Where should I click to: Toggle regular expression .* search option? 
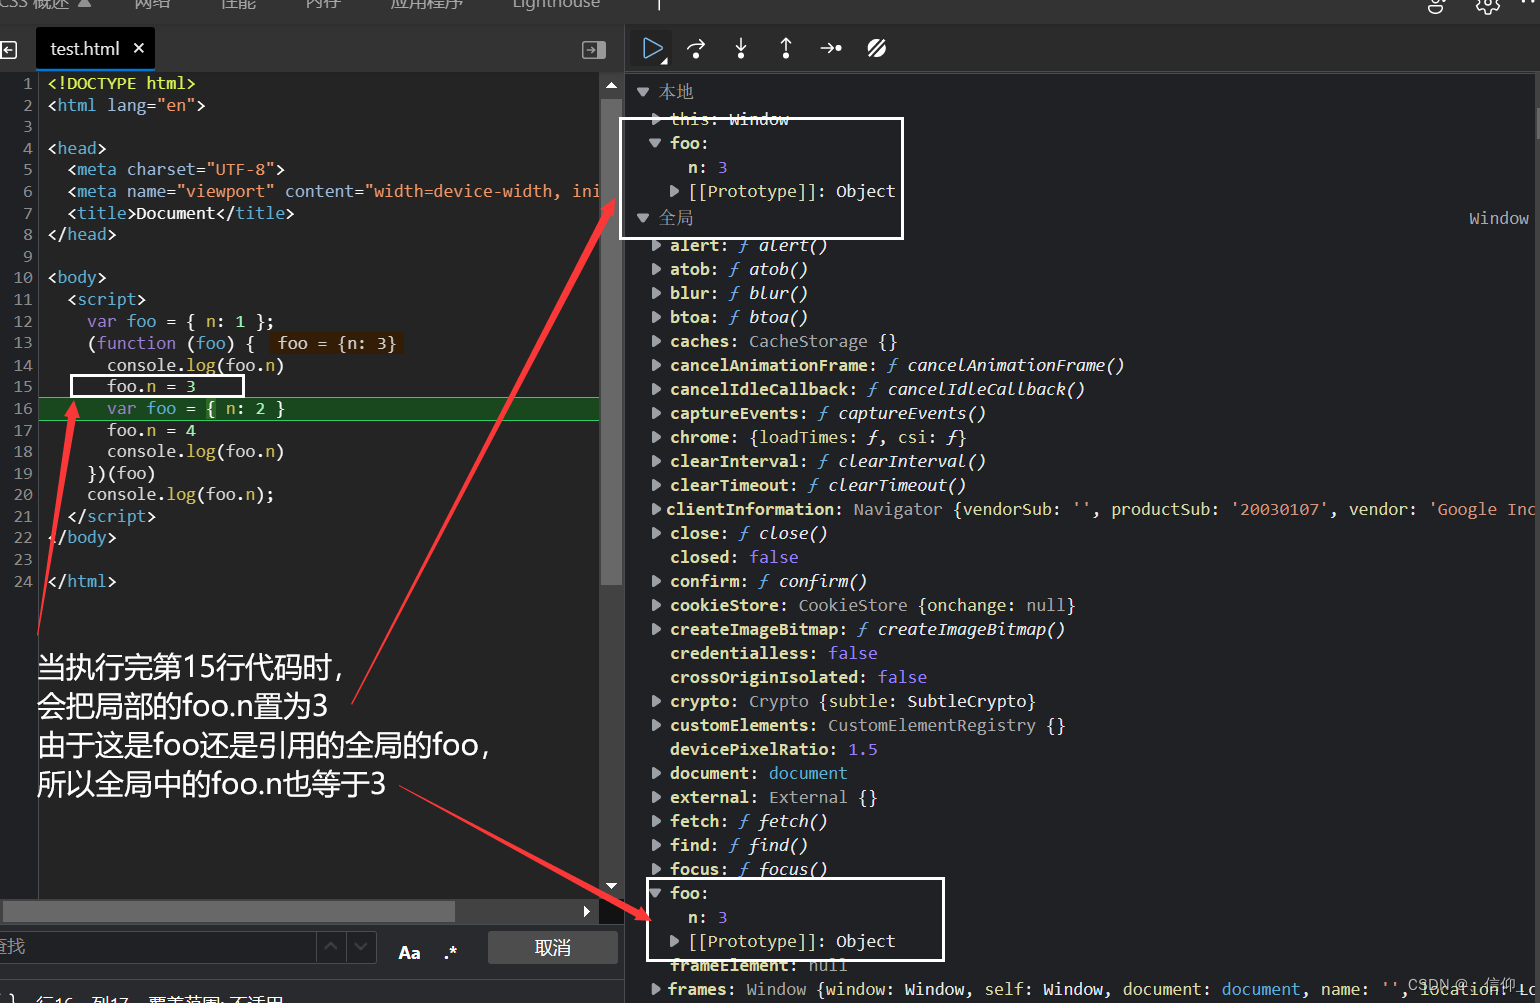tap(450, 952)
